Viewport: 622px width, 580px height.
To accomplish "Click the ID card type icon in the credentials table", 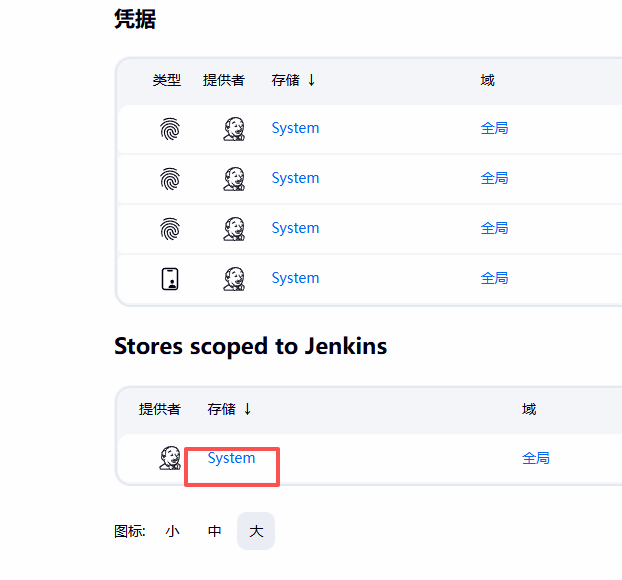I will (x=170, y=279).
